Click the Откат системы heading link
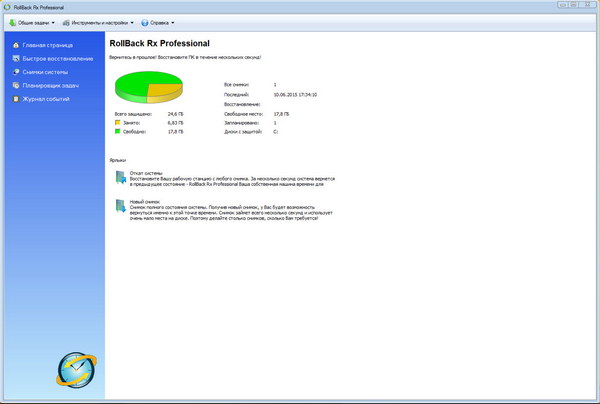This screenshot has height=404, width=600. tap(146, 172)
